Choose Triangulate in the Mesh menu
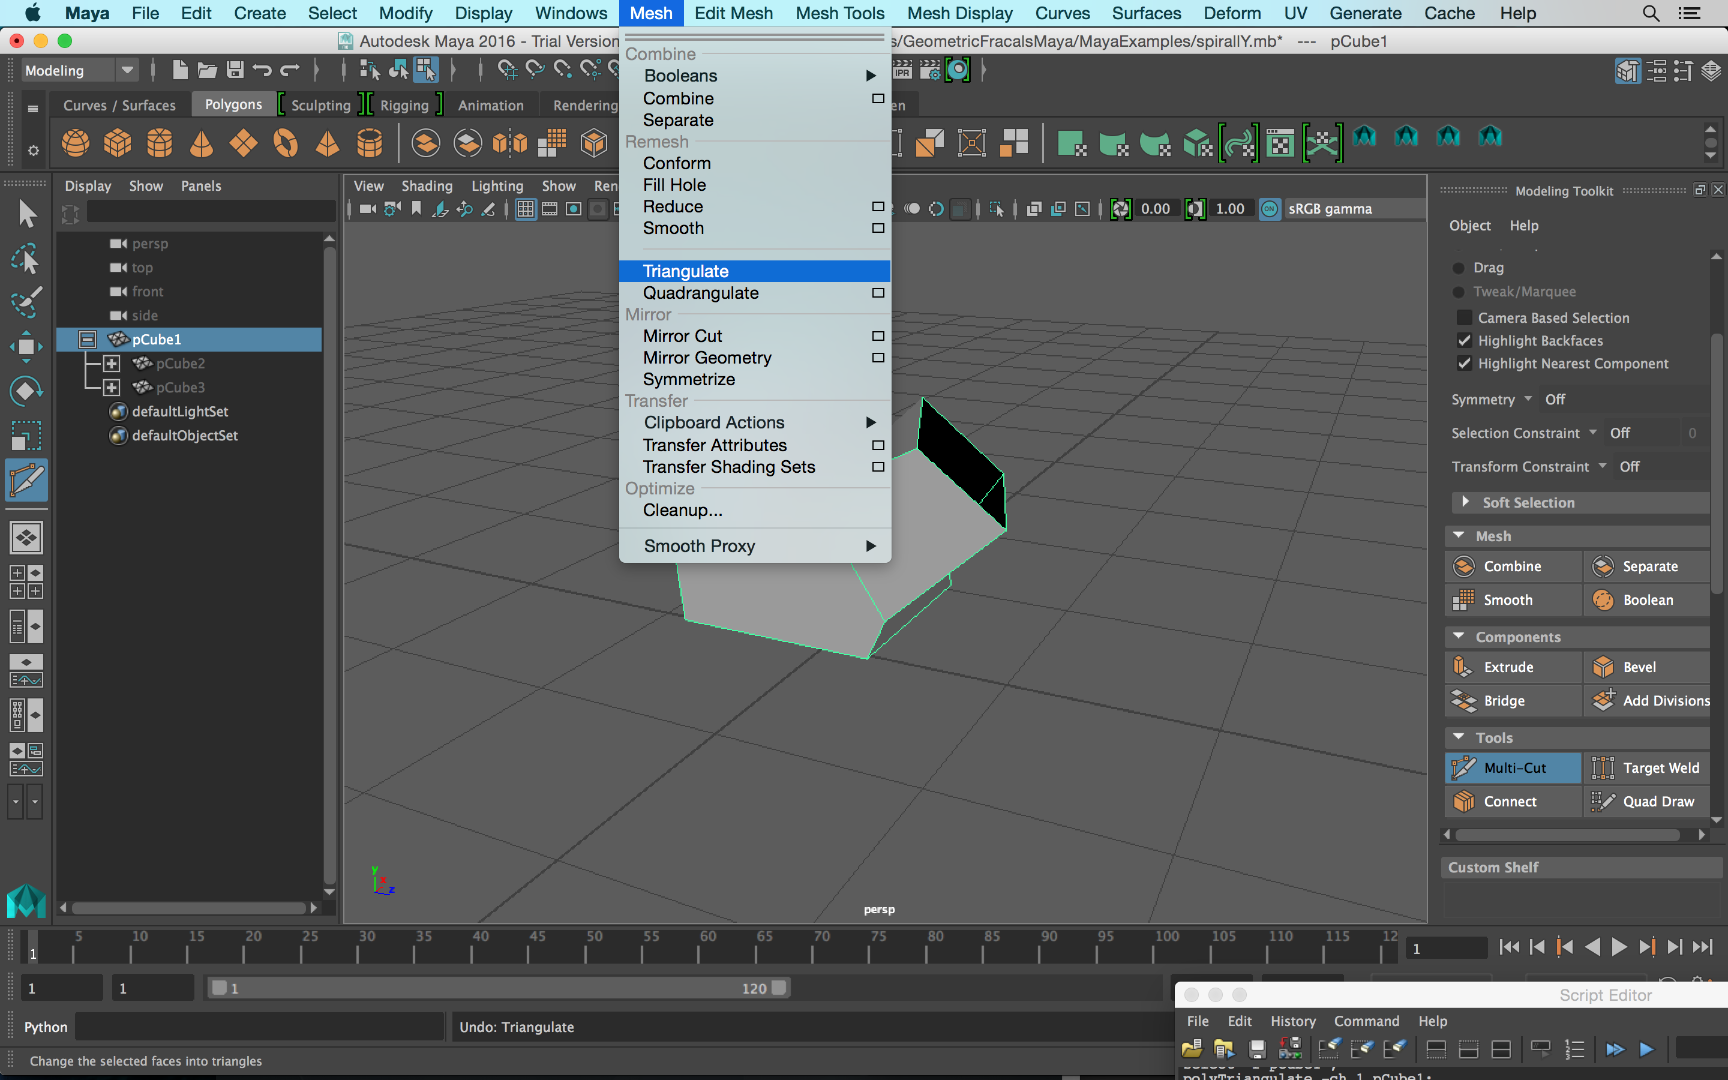 pos(754,271)
